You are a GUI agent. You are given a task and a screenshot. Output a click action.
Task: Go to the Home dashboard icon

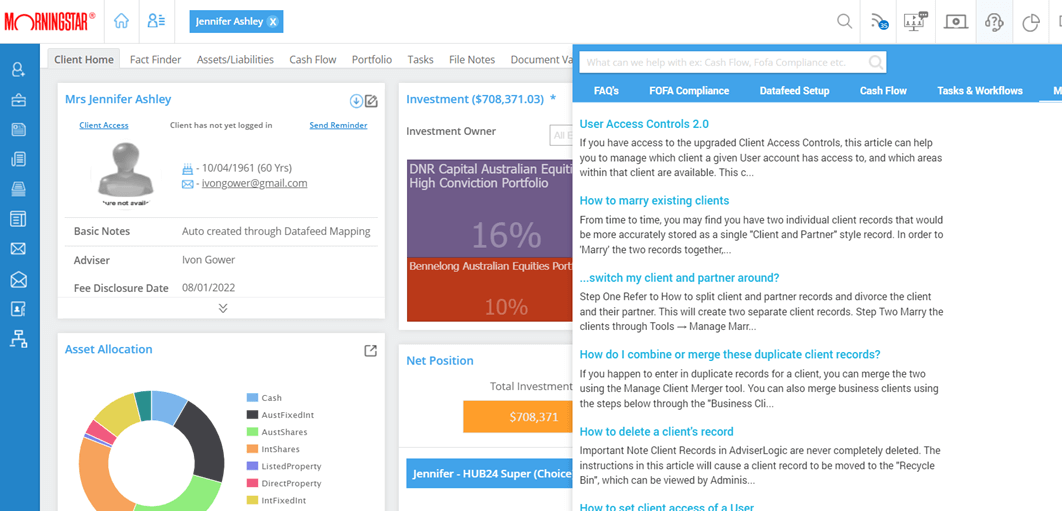click(121, 21)
